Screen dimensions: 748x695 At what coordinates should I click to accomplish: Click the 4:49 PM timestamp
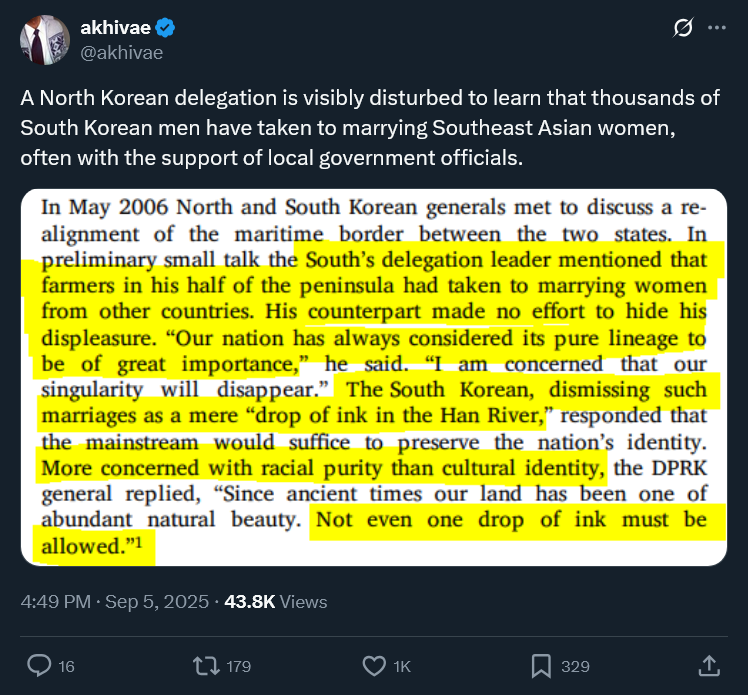pos(57,602)
